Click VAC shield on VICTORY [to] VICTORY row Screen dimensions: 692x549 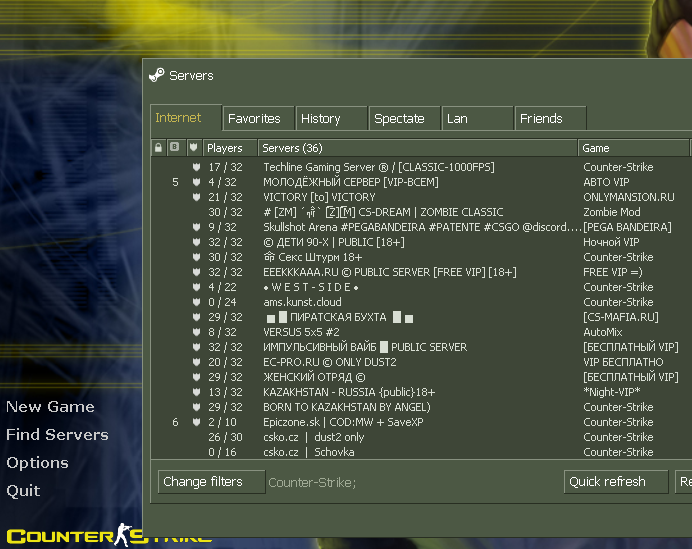click(x=196, y=197)
